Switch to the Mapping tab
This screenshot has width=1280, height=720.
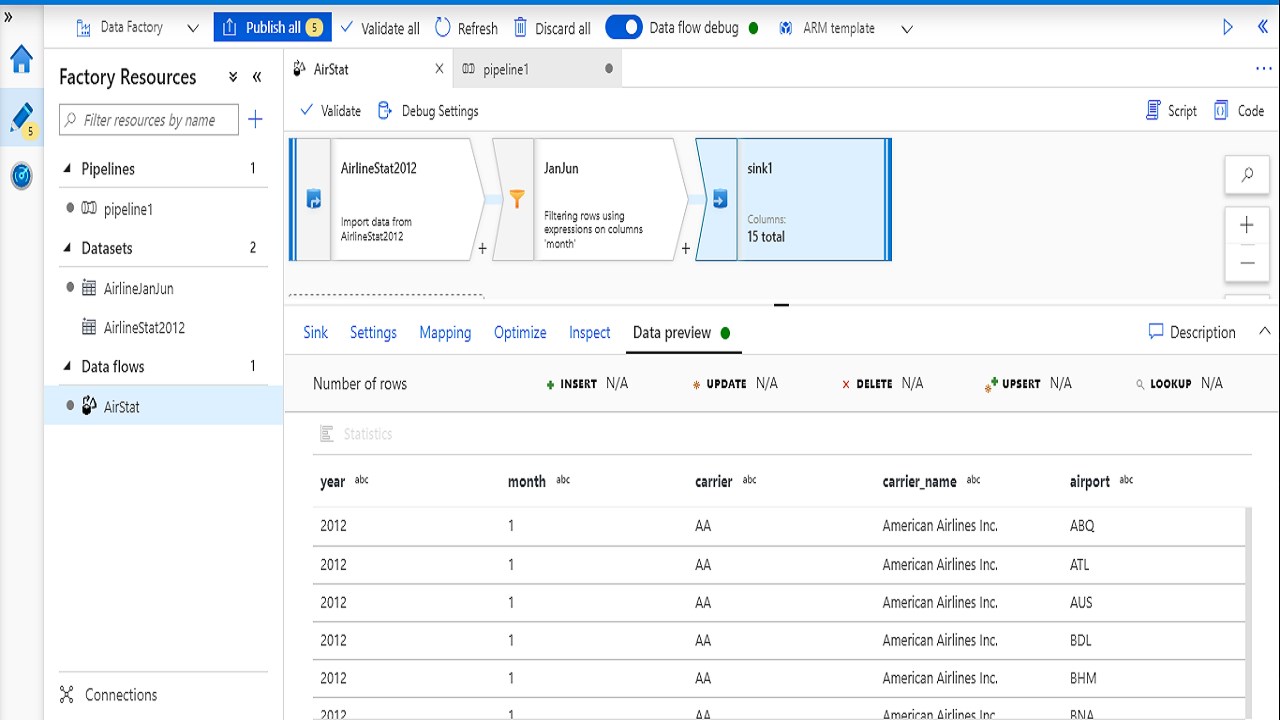coord(445,333)
